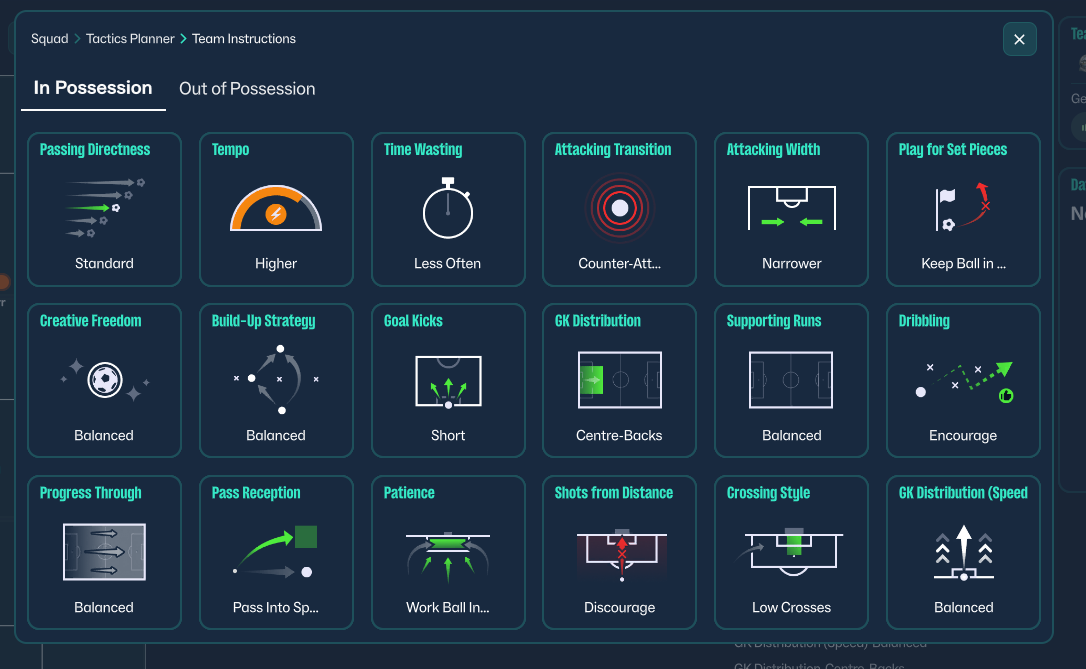Click the Crossing Style goal icon

coord(791,552)
